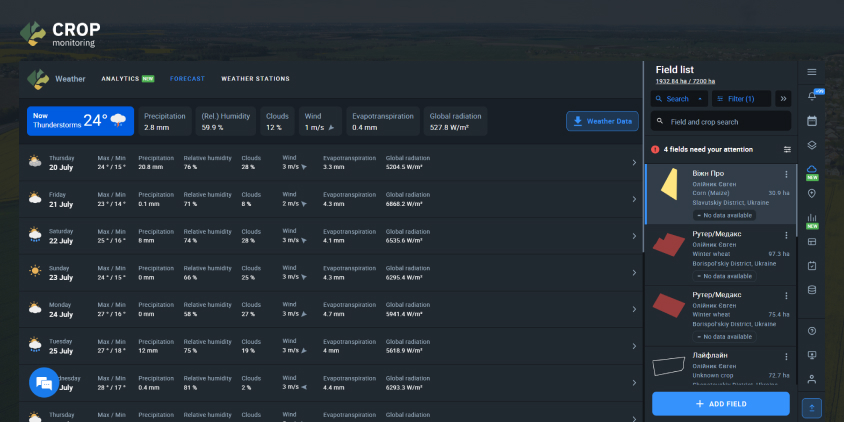Image resolution: width=844 pixels, height=422 pixels.
Task: Switch to the Analytics tab
Action: coord(127,78)
